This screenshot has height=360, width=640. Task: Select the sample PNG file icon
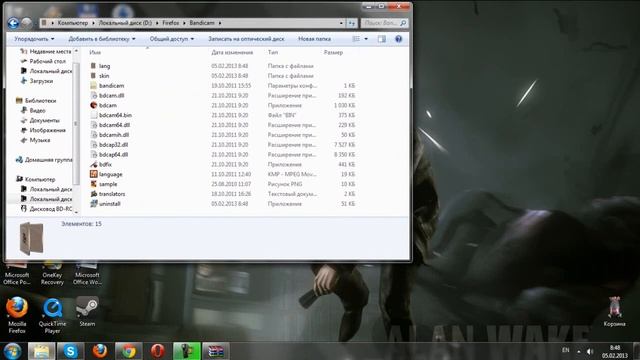click(93, 184)
